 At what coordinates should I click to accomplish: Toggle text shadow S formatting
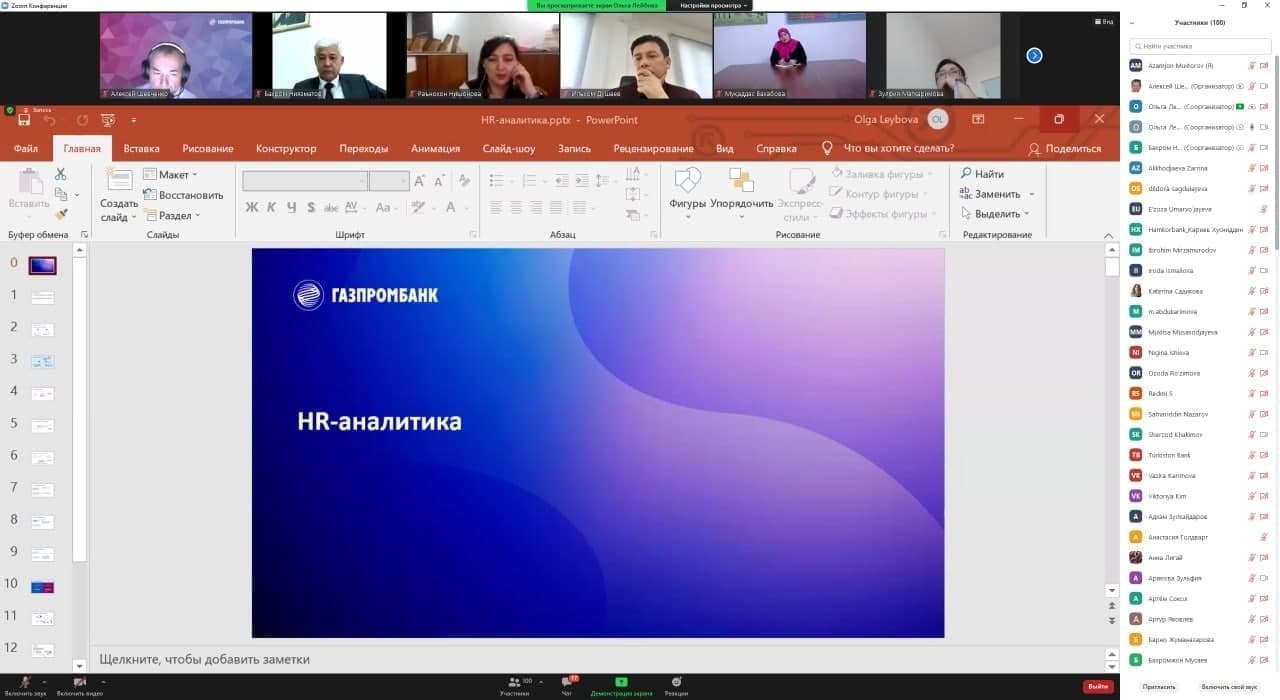click(311, 208)
